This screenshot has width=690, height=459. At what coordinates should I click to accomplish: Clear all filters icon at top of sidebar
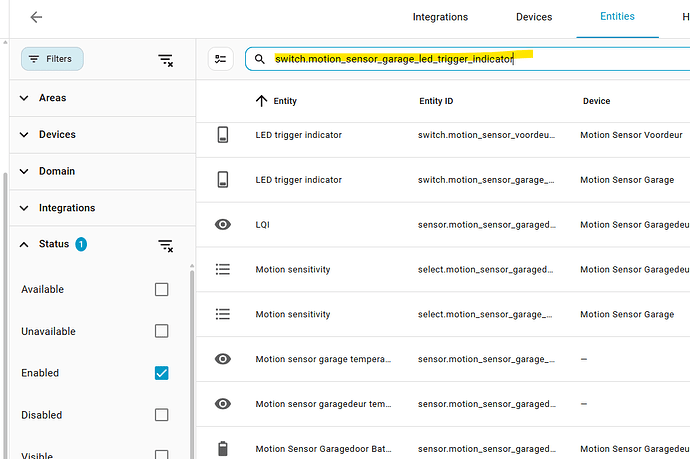[166, 60]
